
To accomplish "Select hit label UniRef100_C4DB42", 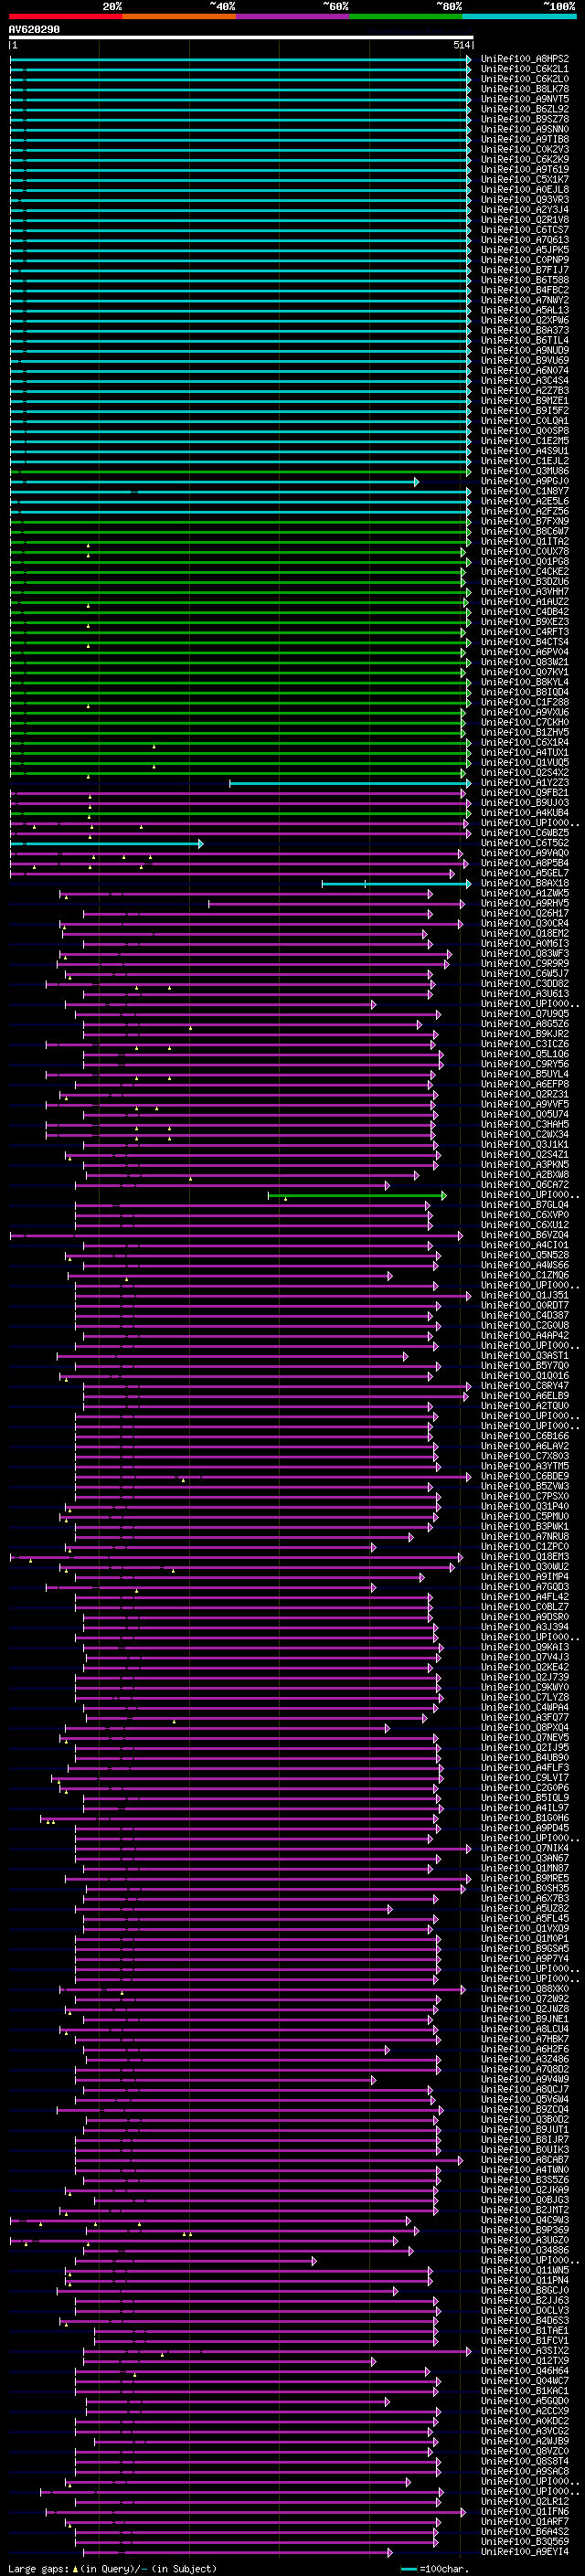I will point(525,612).
